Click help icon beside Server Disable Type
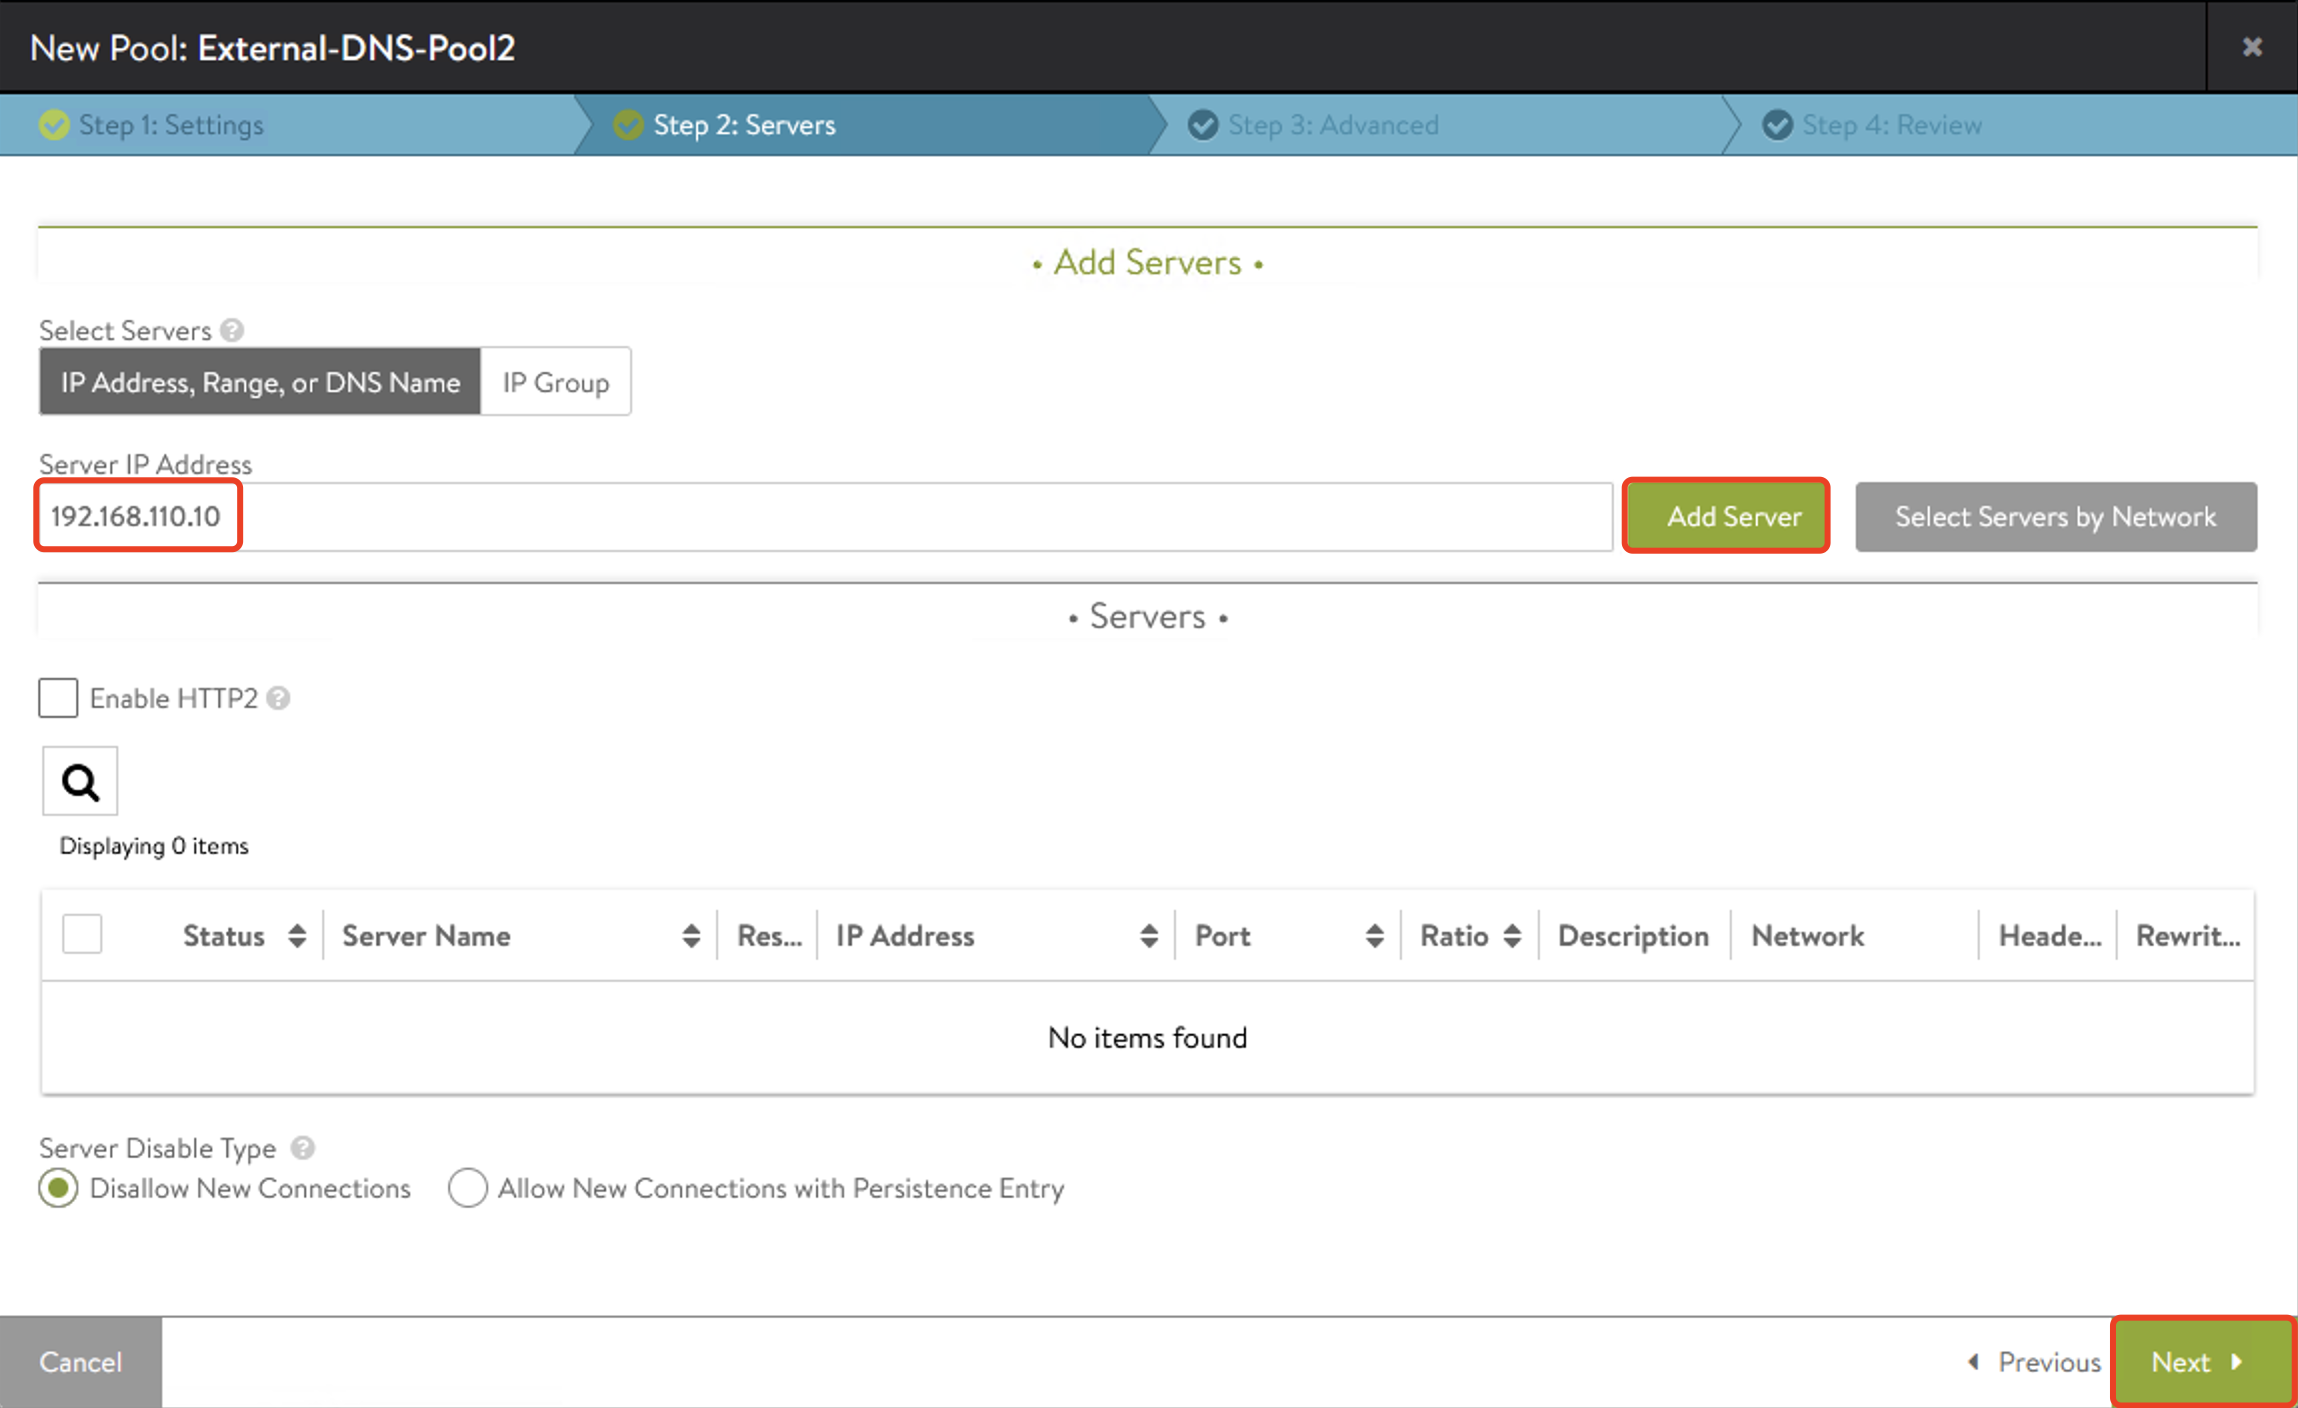 (303, 1148)
